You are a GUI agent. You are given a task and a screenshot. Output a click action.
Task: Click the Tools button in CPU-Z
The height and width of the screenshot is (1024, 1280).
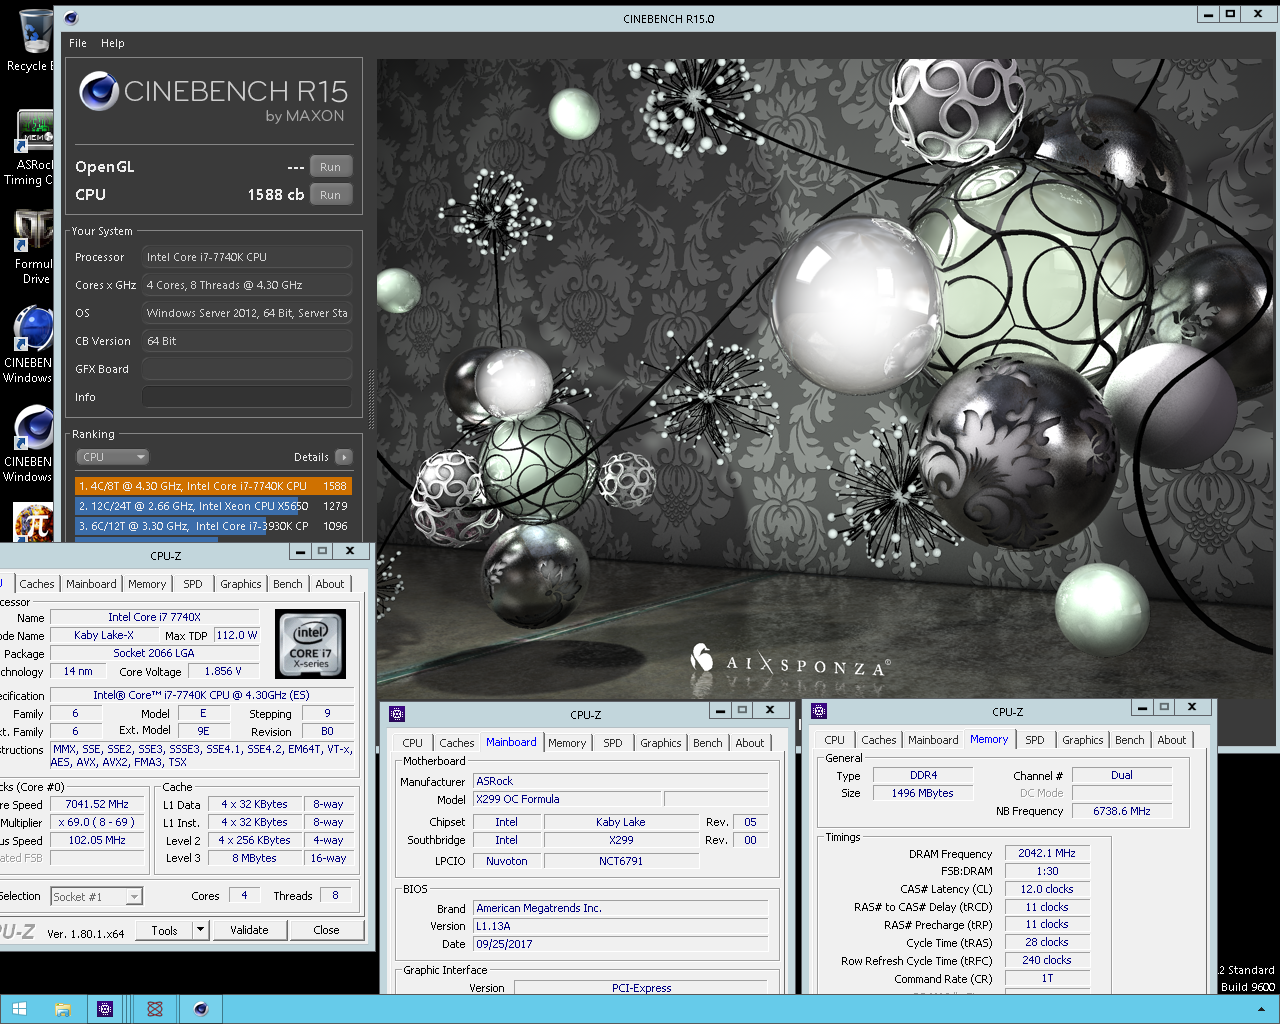165,930
